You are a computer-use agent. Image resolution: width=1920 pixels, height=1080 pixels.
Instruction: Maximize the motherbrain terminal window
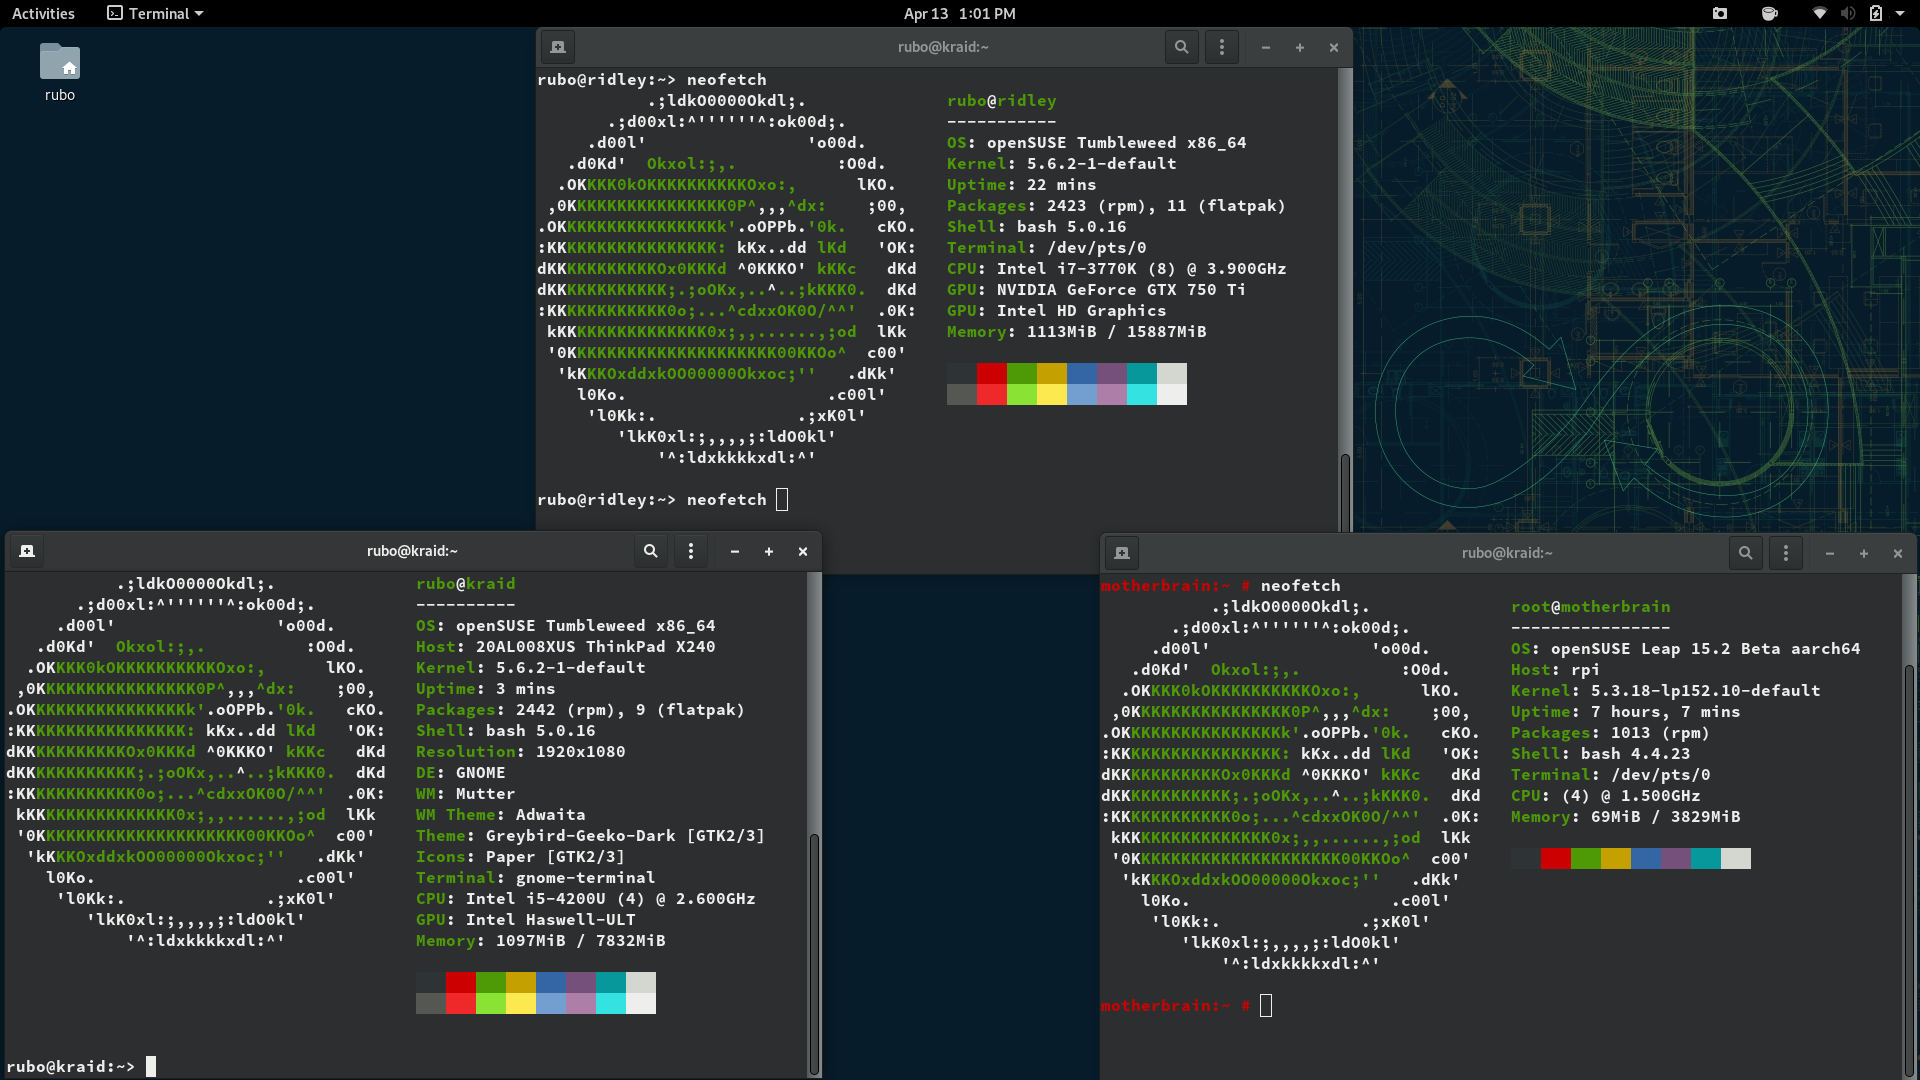coord(1864,553)
